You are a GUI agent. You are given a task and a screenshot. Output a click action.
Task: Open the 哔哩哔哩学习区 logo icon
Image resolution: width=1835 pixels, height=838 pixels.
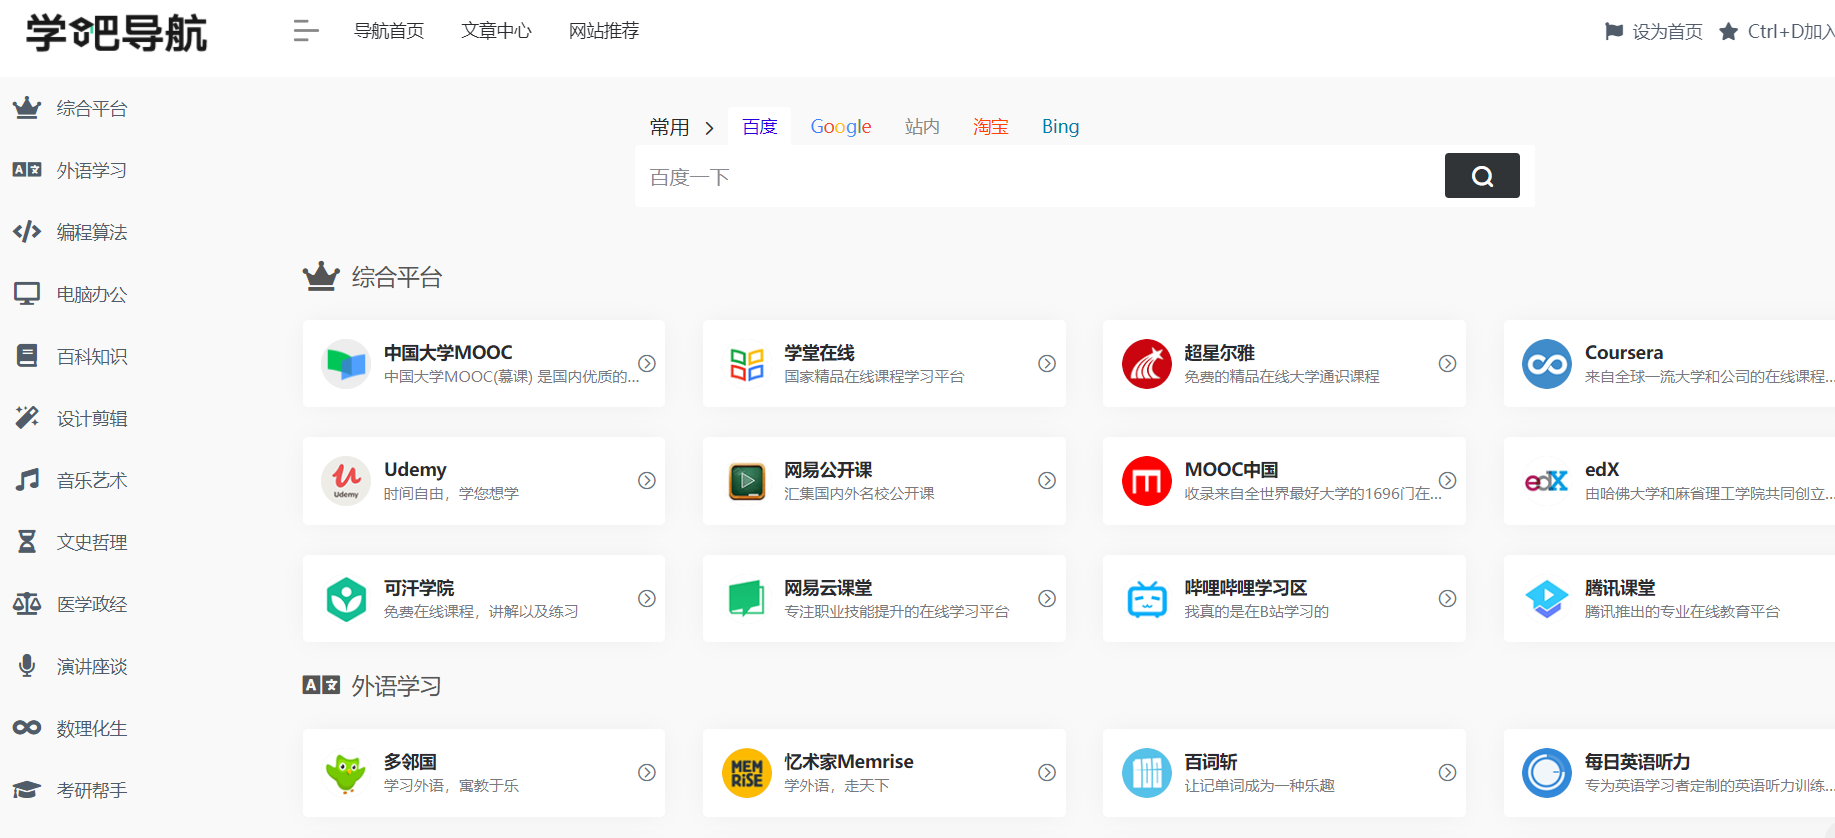(1147, 599)
